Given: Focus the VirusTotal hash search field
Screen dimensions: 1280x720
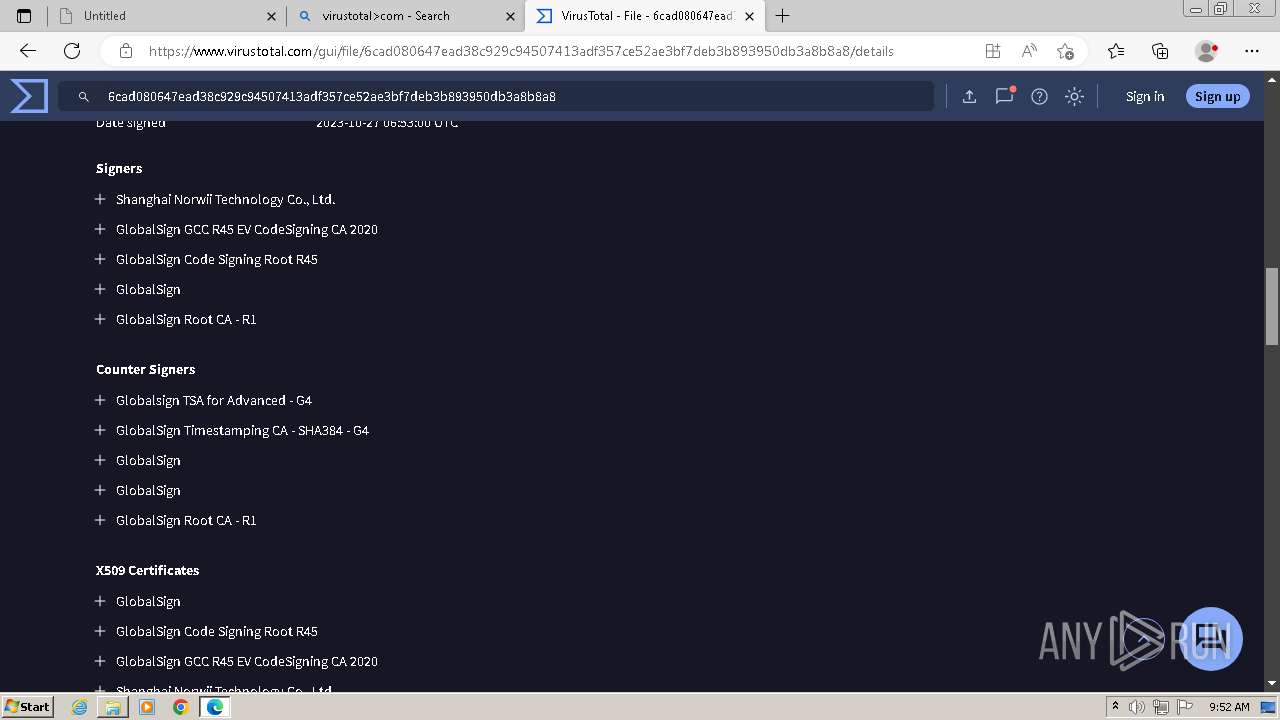Looking at the screenshot, I should [x=496, y=96].
